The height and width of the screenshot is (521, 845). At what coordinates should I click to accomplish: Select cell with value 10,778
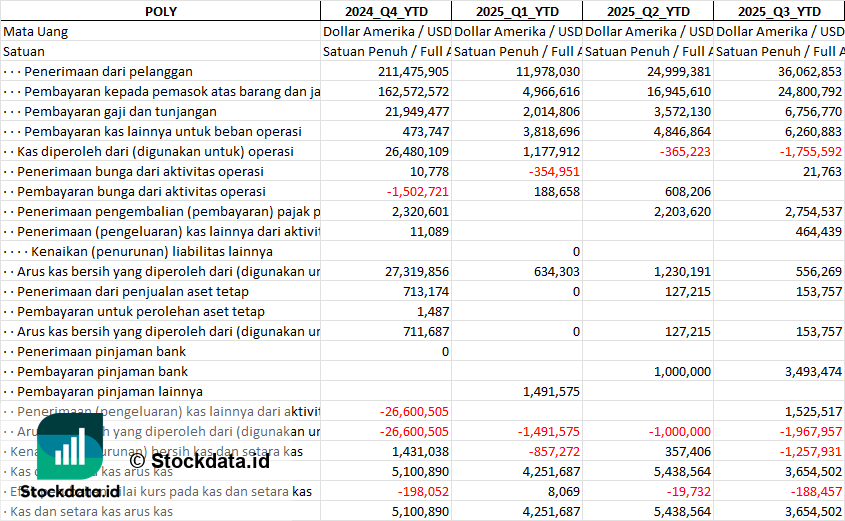tap(386, 171)
